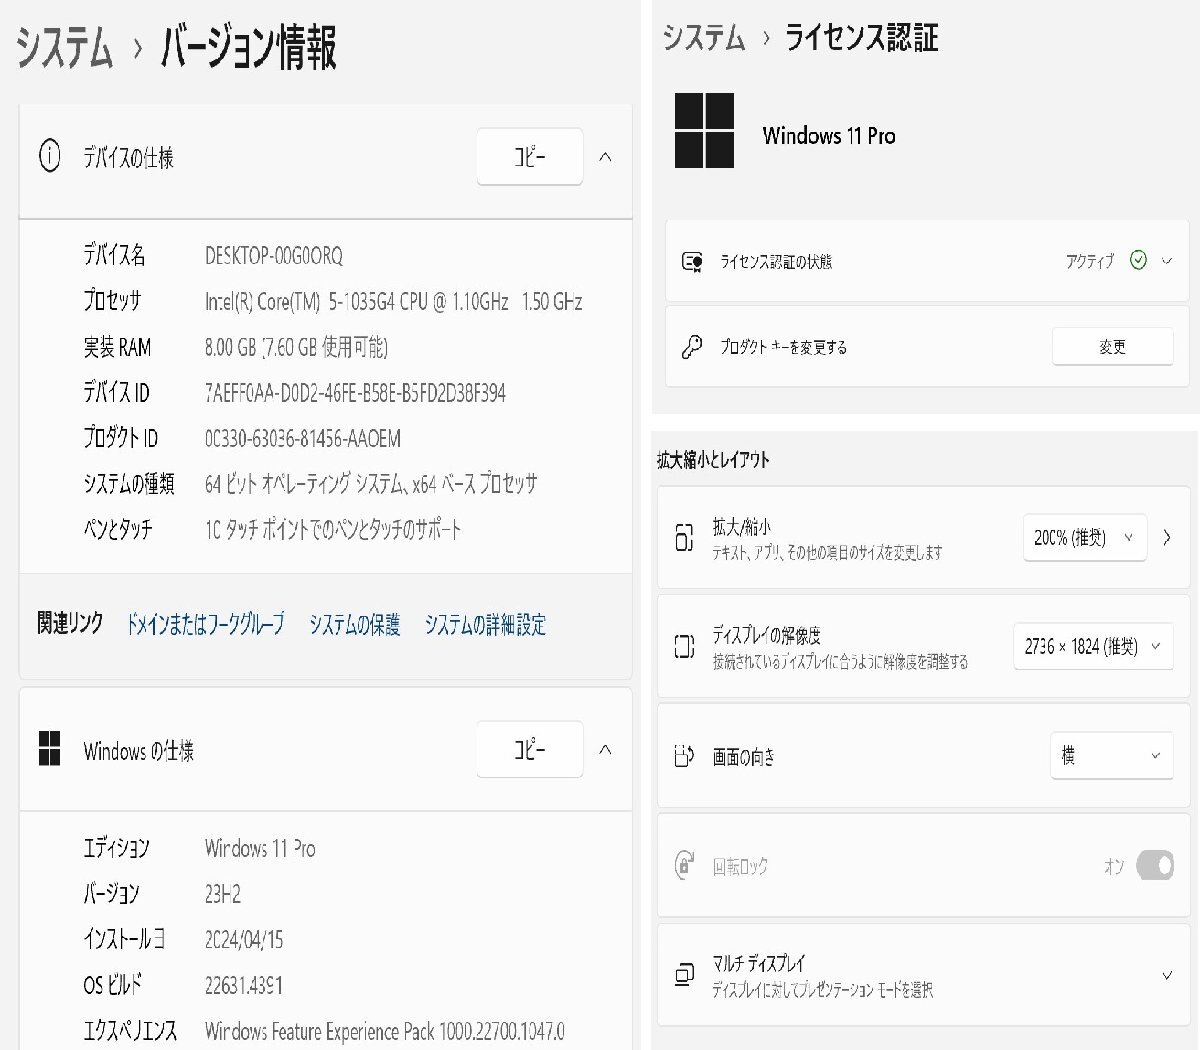Open the システムの保護 link

354,625
